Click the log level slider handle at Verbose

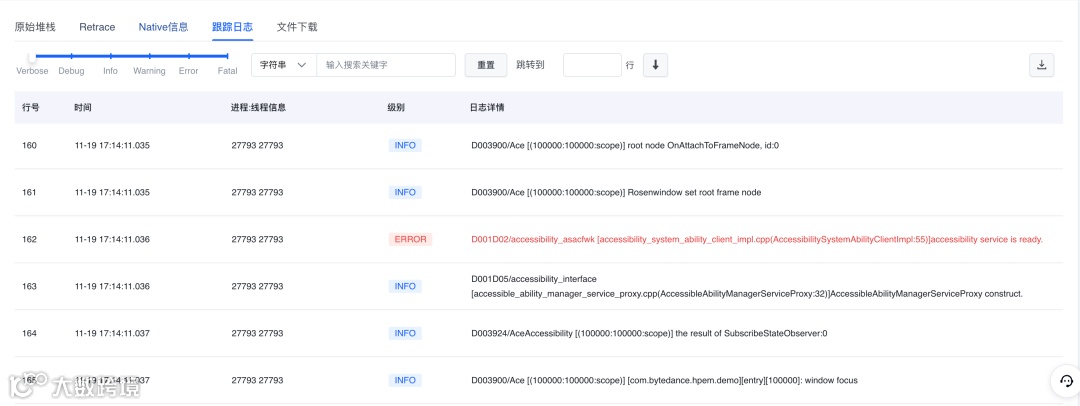point(32,57)
